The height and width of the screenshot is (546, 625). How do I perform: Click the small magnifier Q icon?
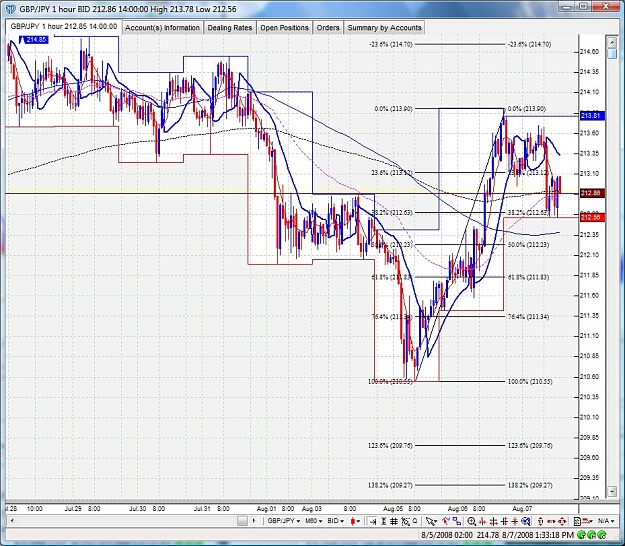point(415,520)
